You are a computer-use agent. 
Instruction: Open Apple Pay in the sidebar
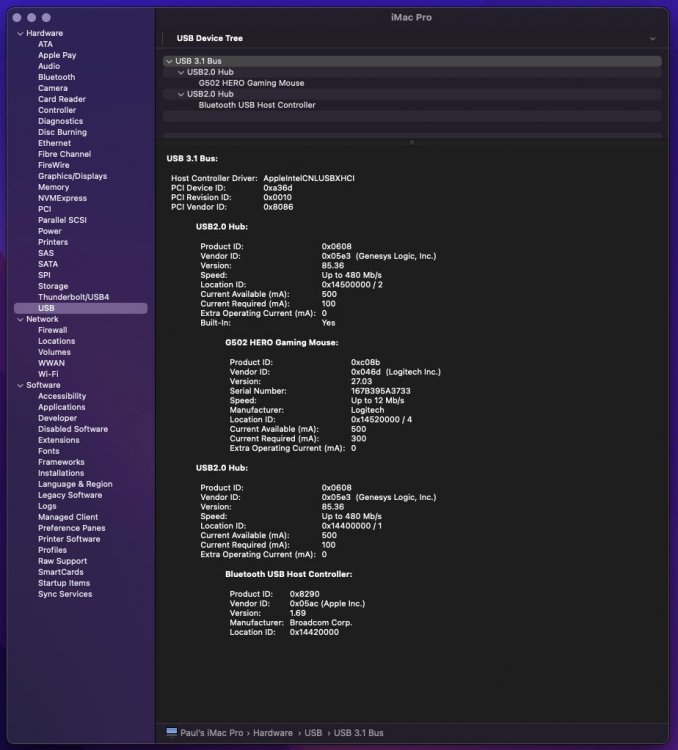tap(57, 55)
